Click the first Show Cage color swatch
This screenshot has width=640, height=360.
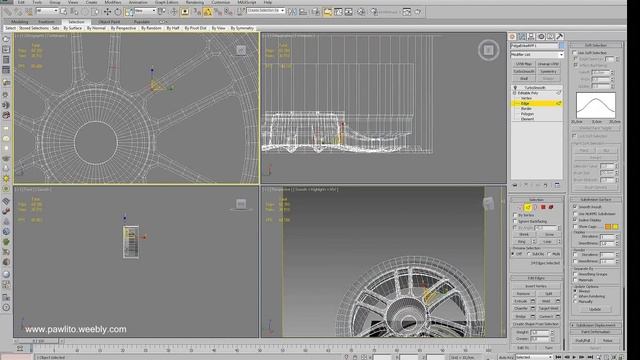608,227
